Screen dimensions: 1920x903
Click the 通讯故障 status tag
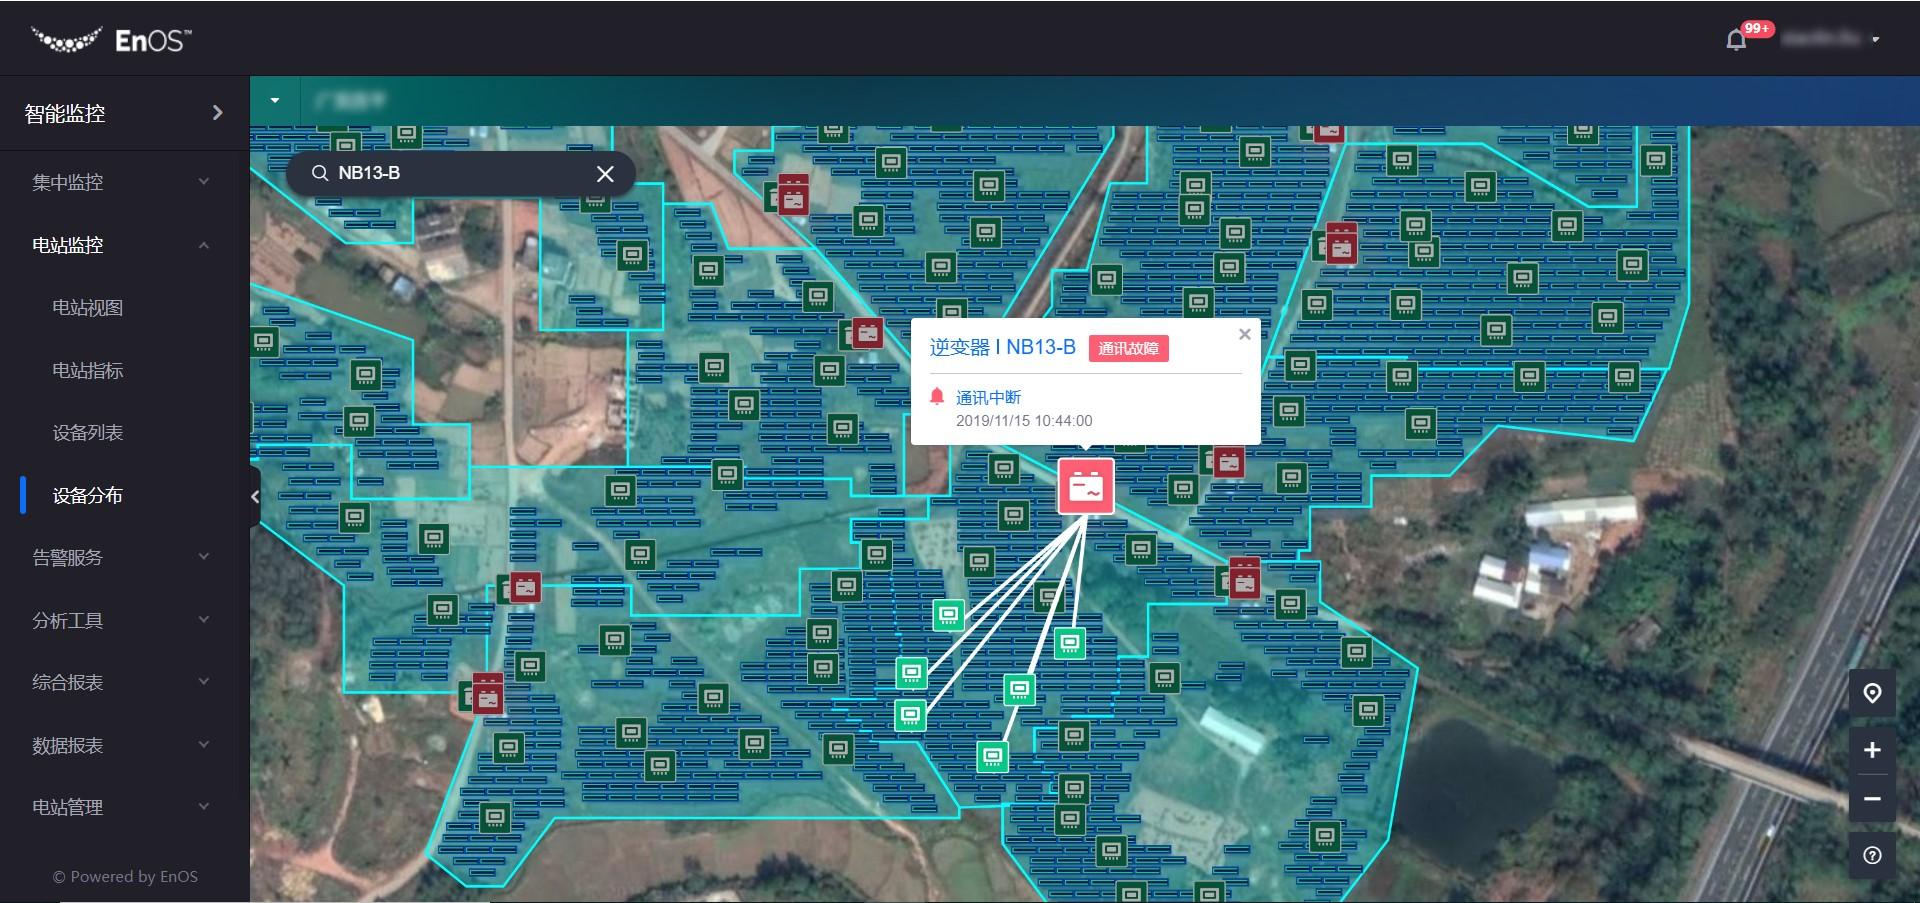click(x=1128, y=348)
